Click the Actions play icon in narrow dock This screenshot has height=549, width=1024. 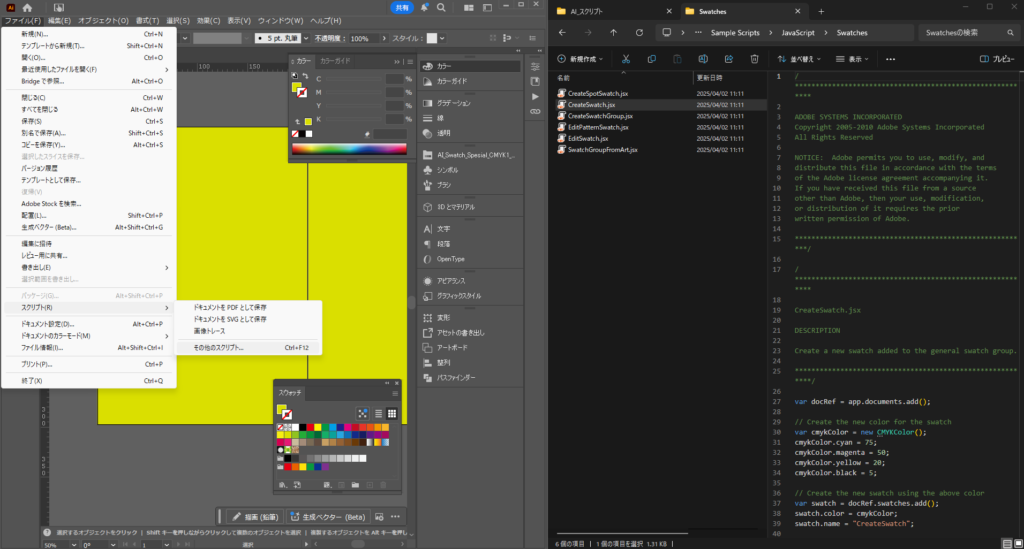536,97
